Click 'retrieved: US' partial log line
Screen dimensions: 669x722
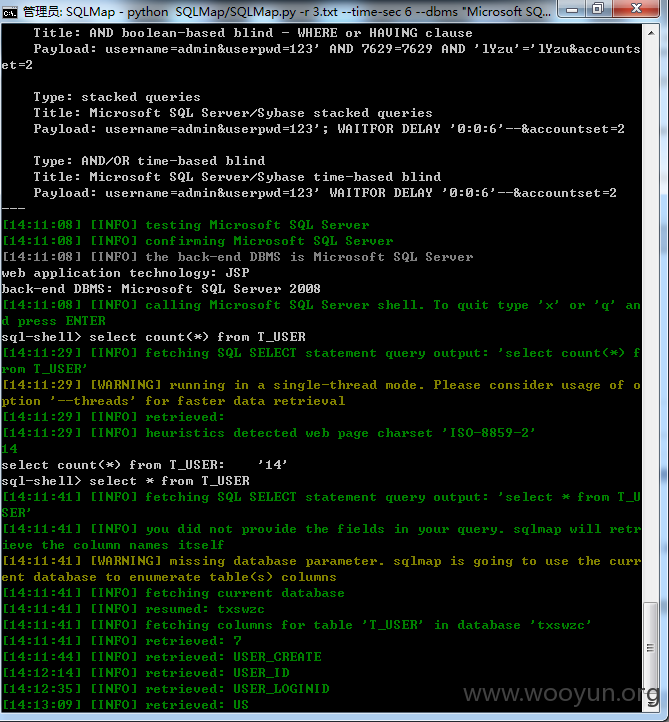tap(125, 705)
